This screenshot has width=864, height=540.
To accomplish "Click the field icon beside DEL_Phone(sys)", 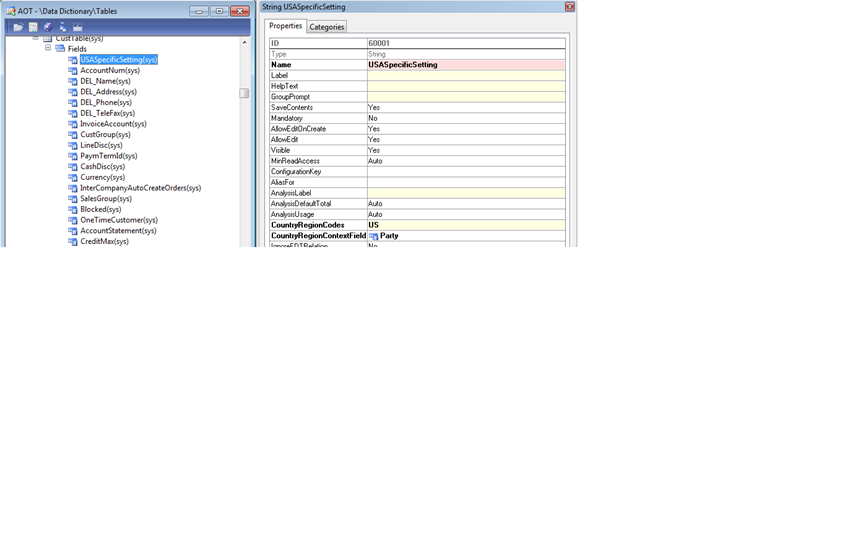I will pyautogui.click(x=73, y=102).
